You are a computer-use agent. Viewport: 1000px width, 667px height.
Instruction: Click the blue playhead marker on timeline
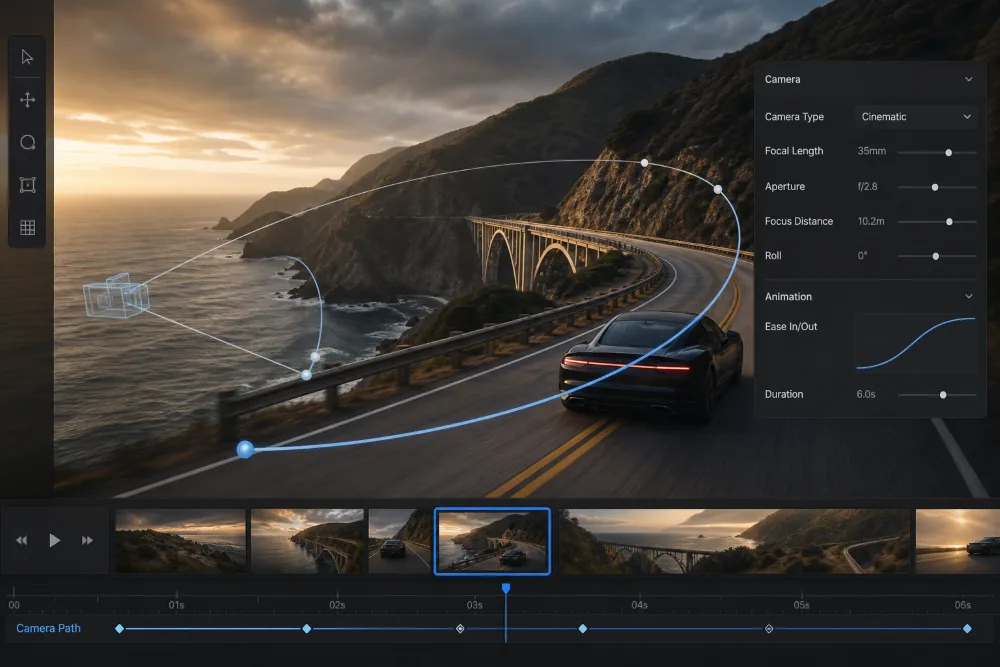coord(506,588)
